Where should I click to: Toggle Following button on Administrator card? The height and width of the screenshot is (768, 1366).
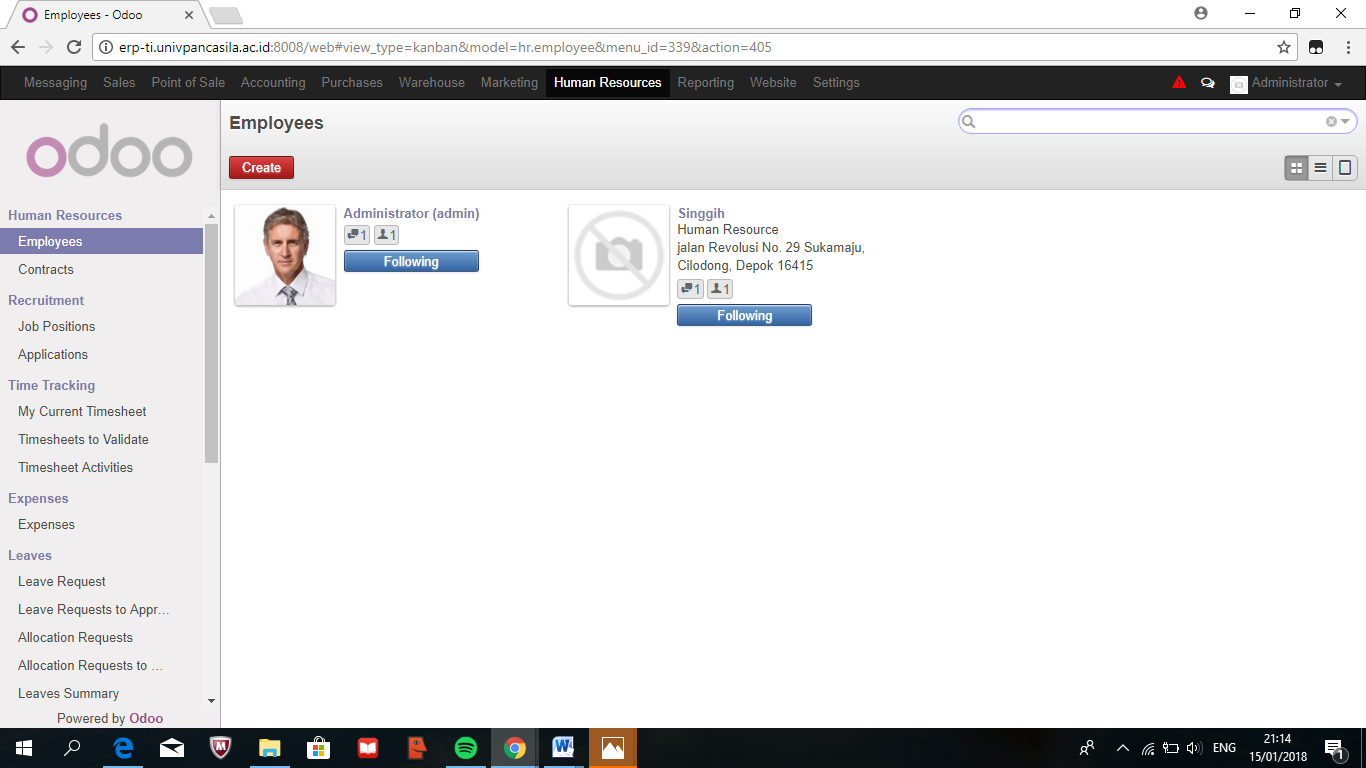[x=411, y=262]
